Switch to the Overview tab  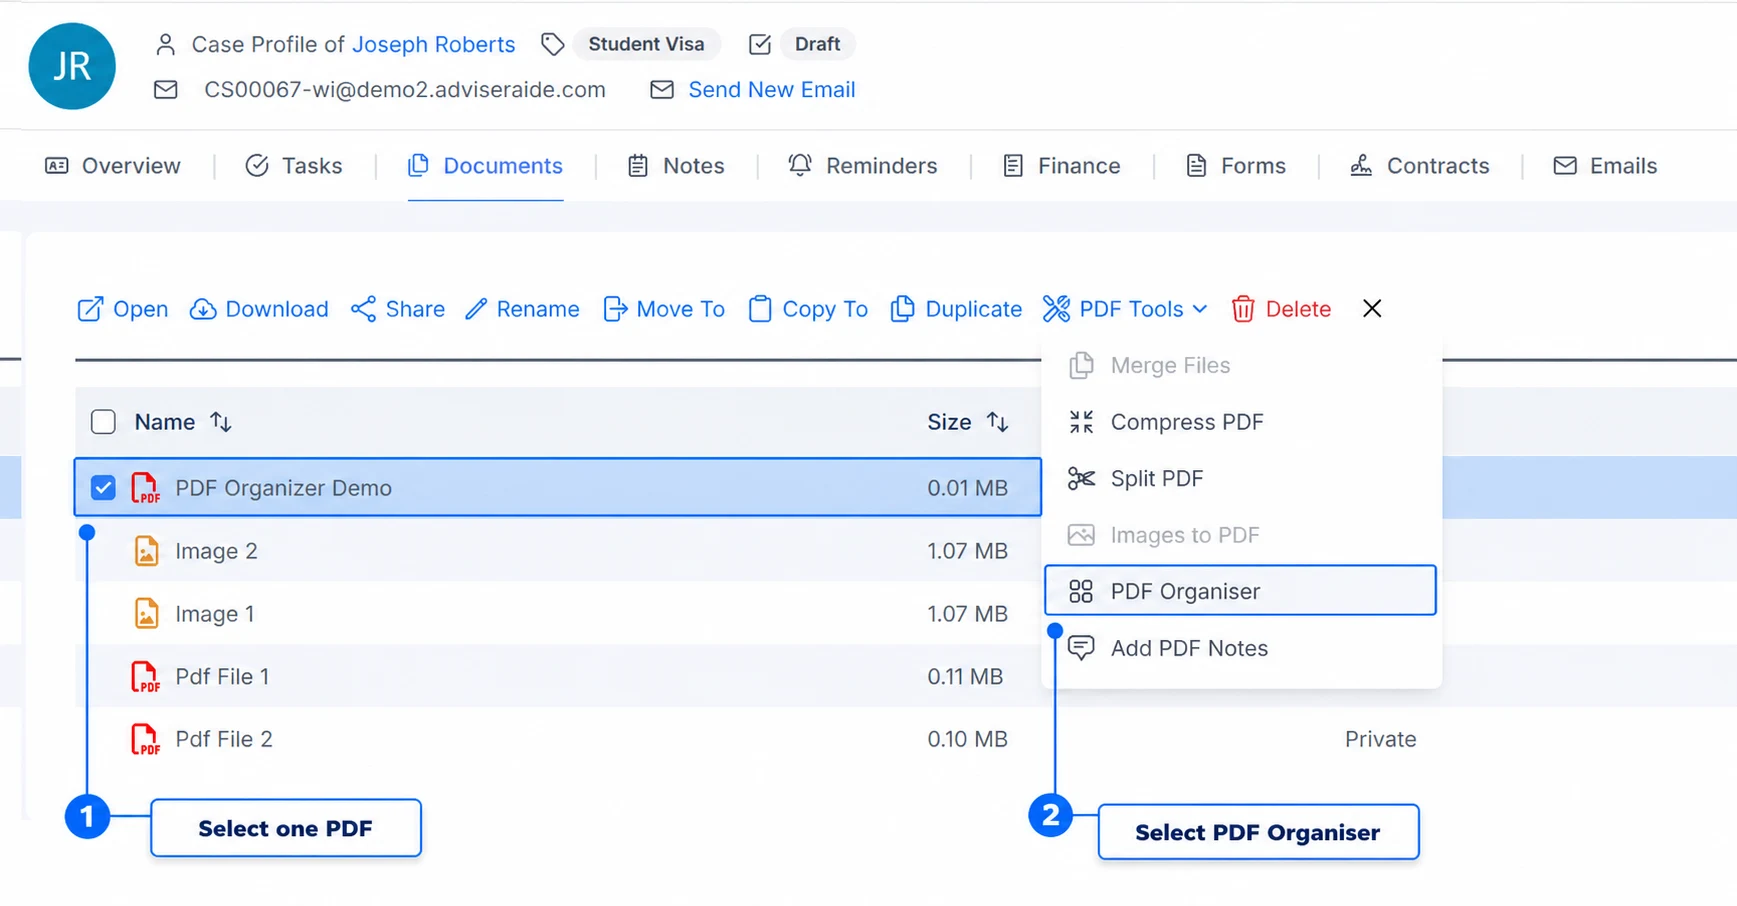coord(113,166)
